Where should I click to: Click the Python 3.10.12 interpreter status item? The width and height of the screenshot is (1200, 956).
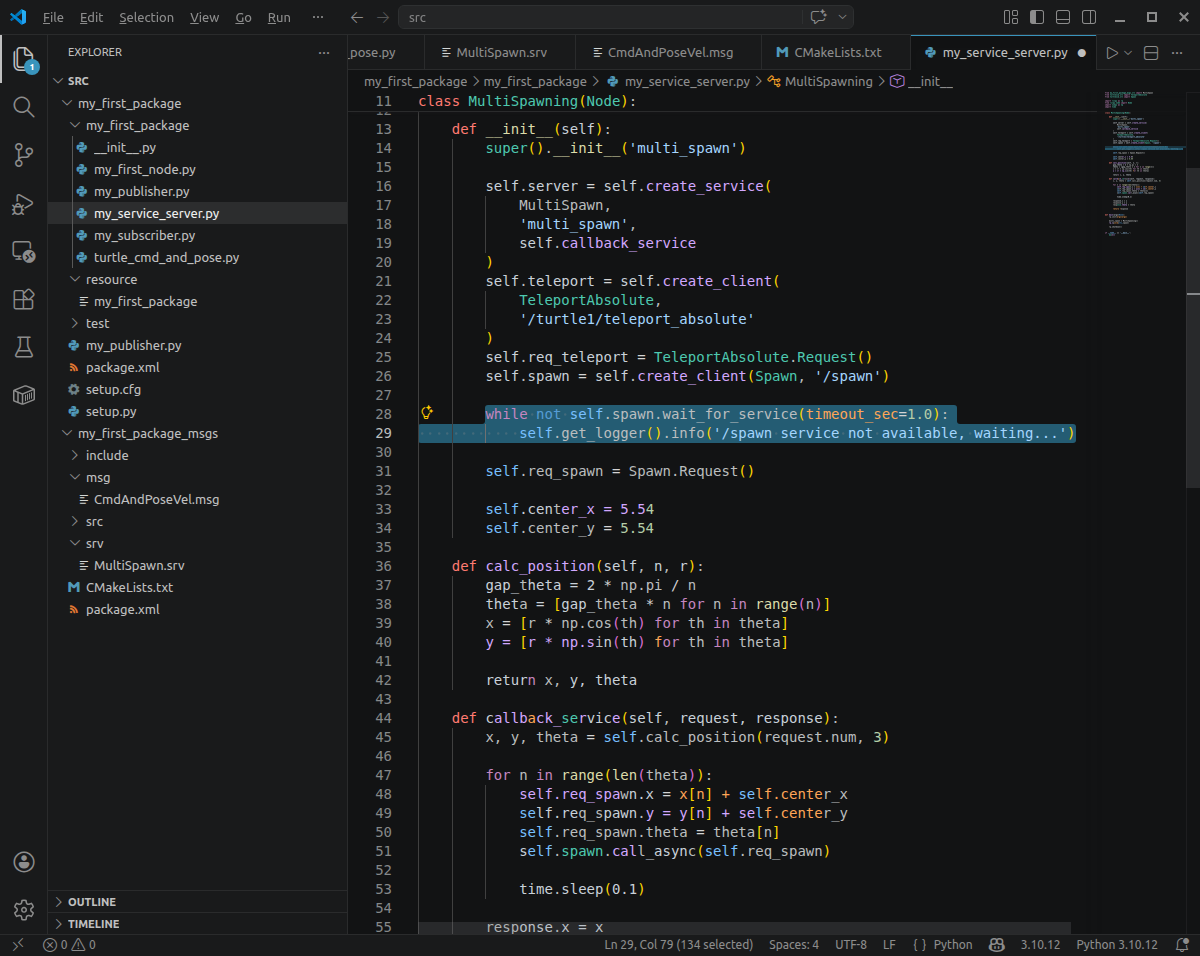click(x=1117, y=944)
